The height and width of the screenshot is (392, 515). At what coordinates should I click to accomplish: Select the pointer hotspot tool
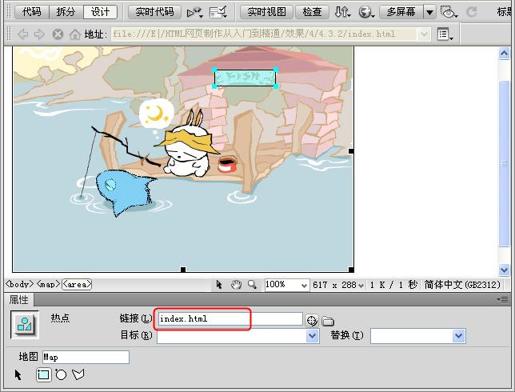[x=18, y=375]
